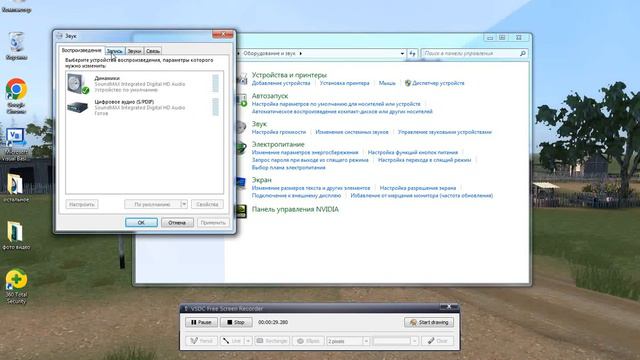Select the 360 Total Security desktop icon
Viewport: 640px width, 360px height.
16,287
